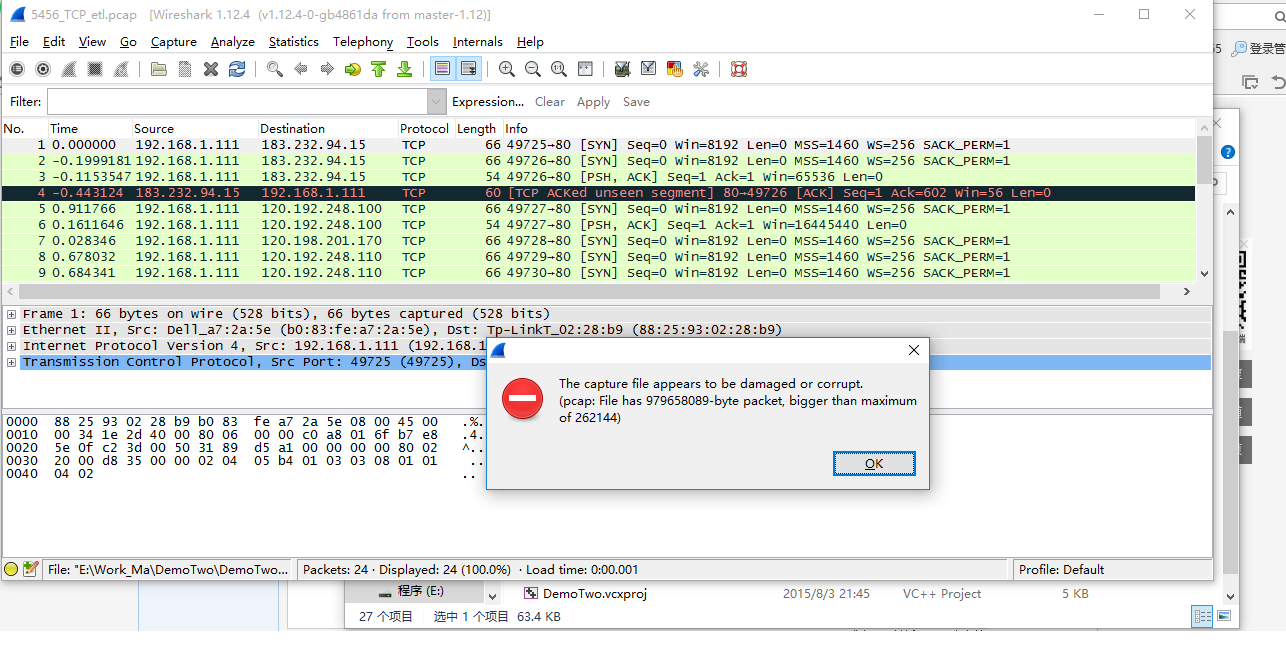Viewport: 1286px width, 666px height.
Task: Restart the current capture
Action: (x=121, y=69)
